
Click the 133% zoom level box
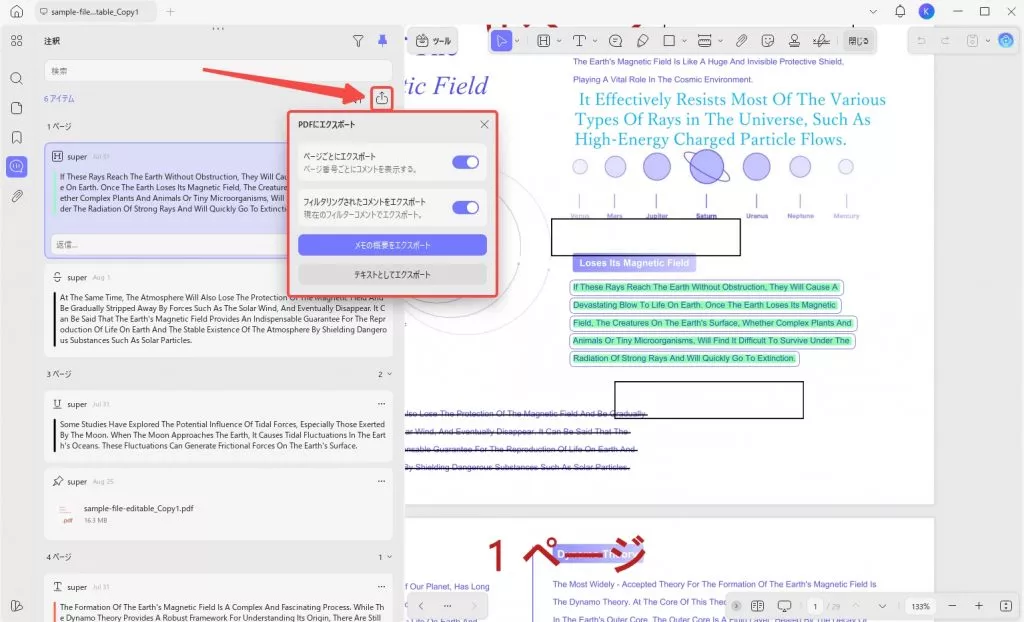[920, 606]
